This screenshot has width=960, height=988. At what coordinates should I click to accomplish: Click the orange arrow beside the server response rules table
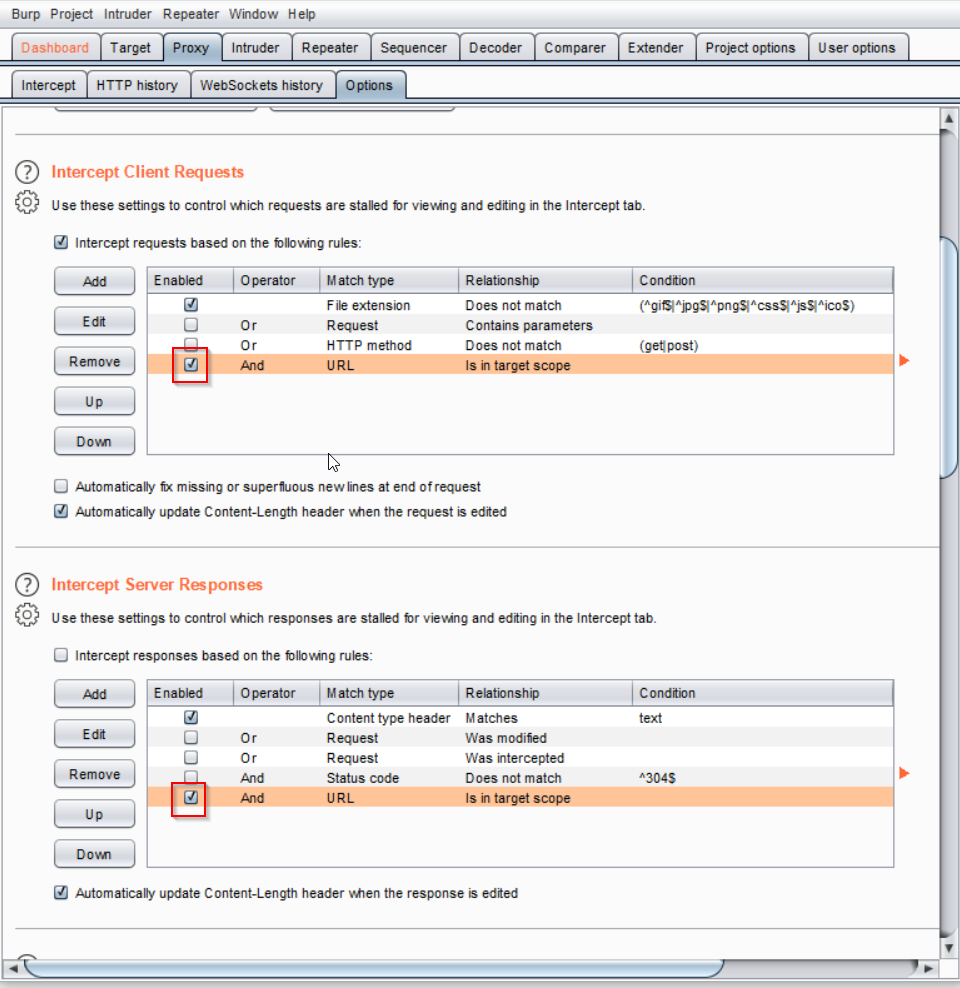[904, 773]
